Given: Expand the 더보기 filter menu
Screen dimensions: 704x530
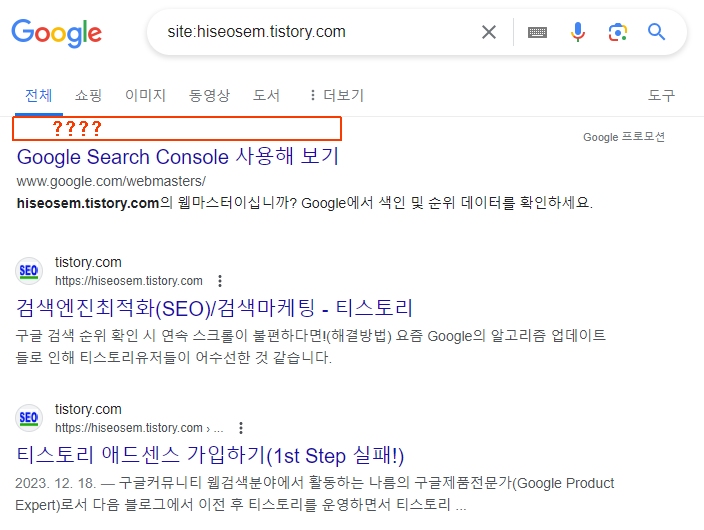Looking at the screenshot, I should point(336,96).
